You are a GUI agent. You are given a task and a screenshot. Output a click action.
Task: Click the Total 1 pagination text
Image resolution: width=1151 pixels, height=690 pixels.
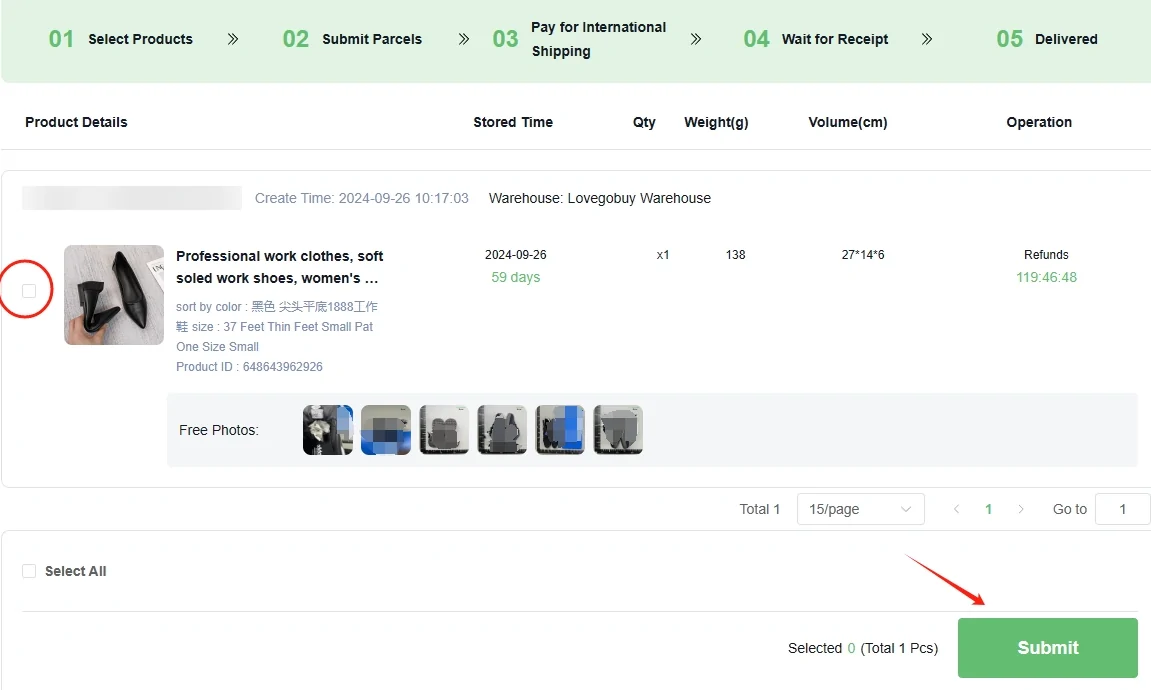click(760, 509)
